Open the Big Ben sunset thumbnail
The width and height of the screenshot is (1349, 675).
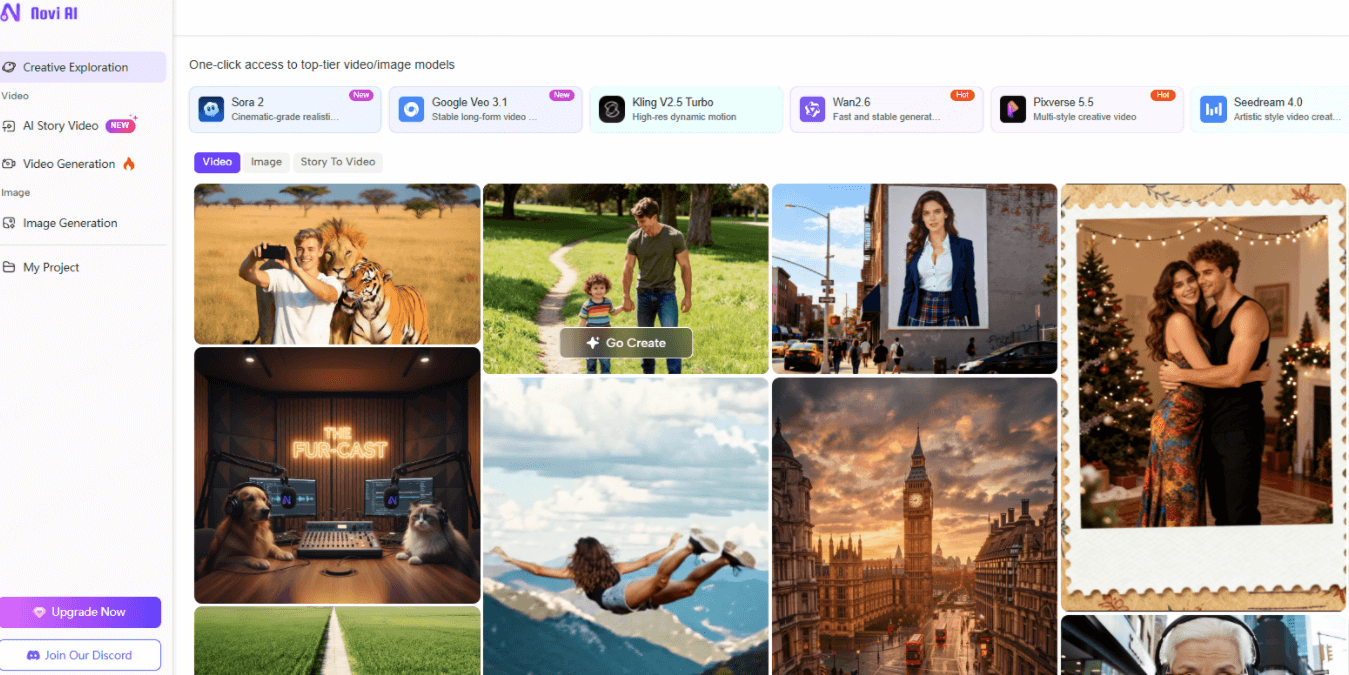914,525
